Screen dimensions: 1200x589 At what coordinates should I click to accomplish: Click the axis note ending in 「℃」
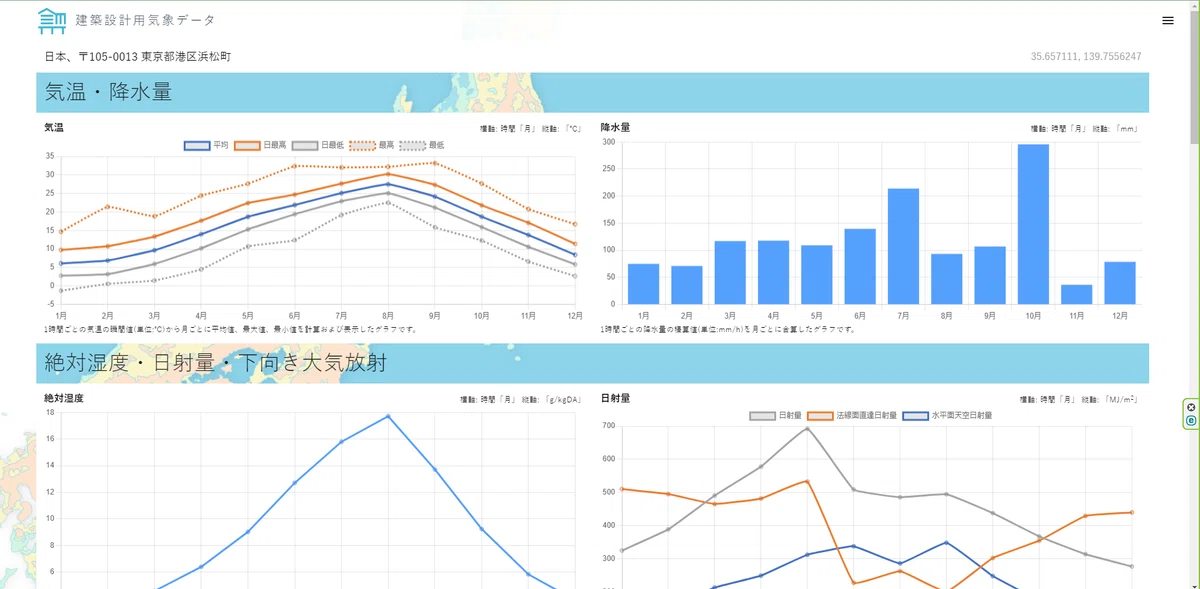(x=531, y=129)
